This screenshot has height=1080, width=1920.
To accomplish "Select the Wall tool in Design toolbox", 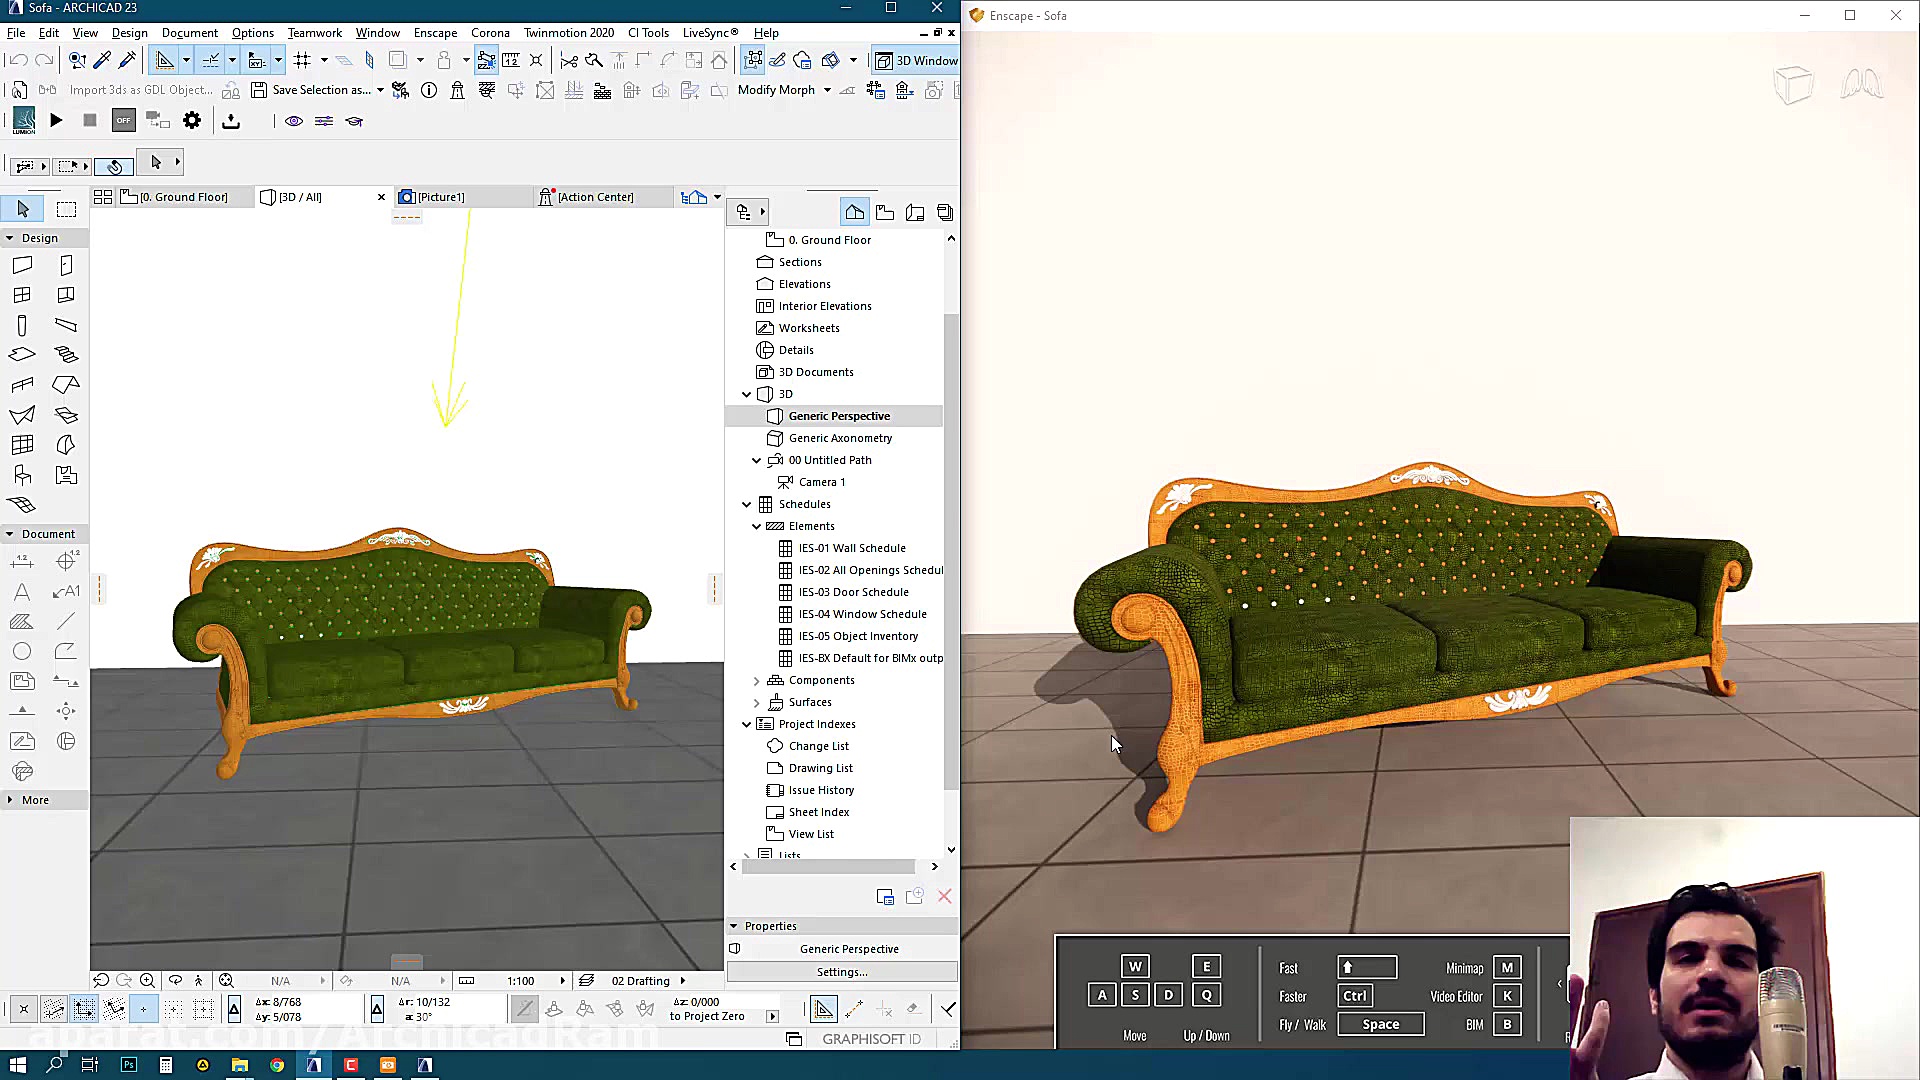I will (22, 265).
